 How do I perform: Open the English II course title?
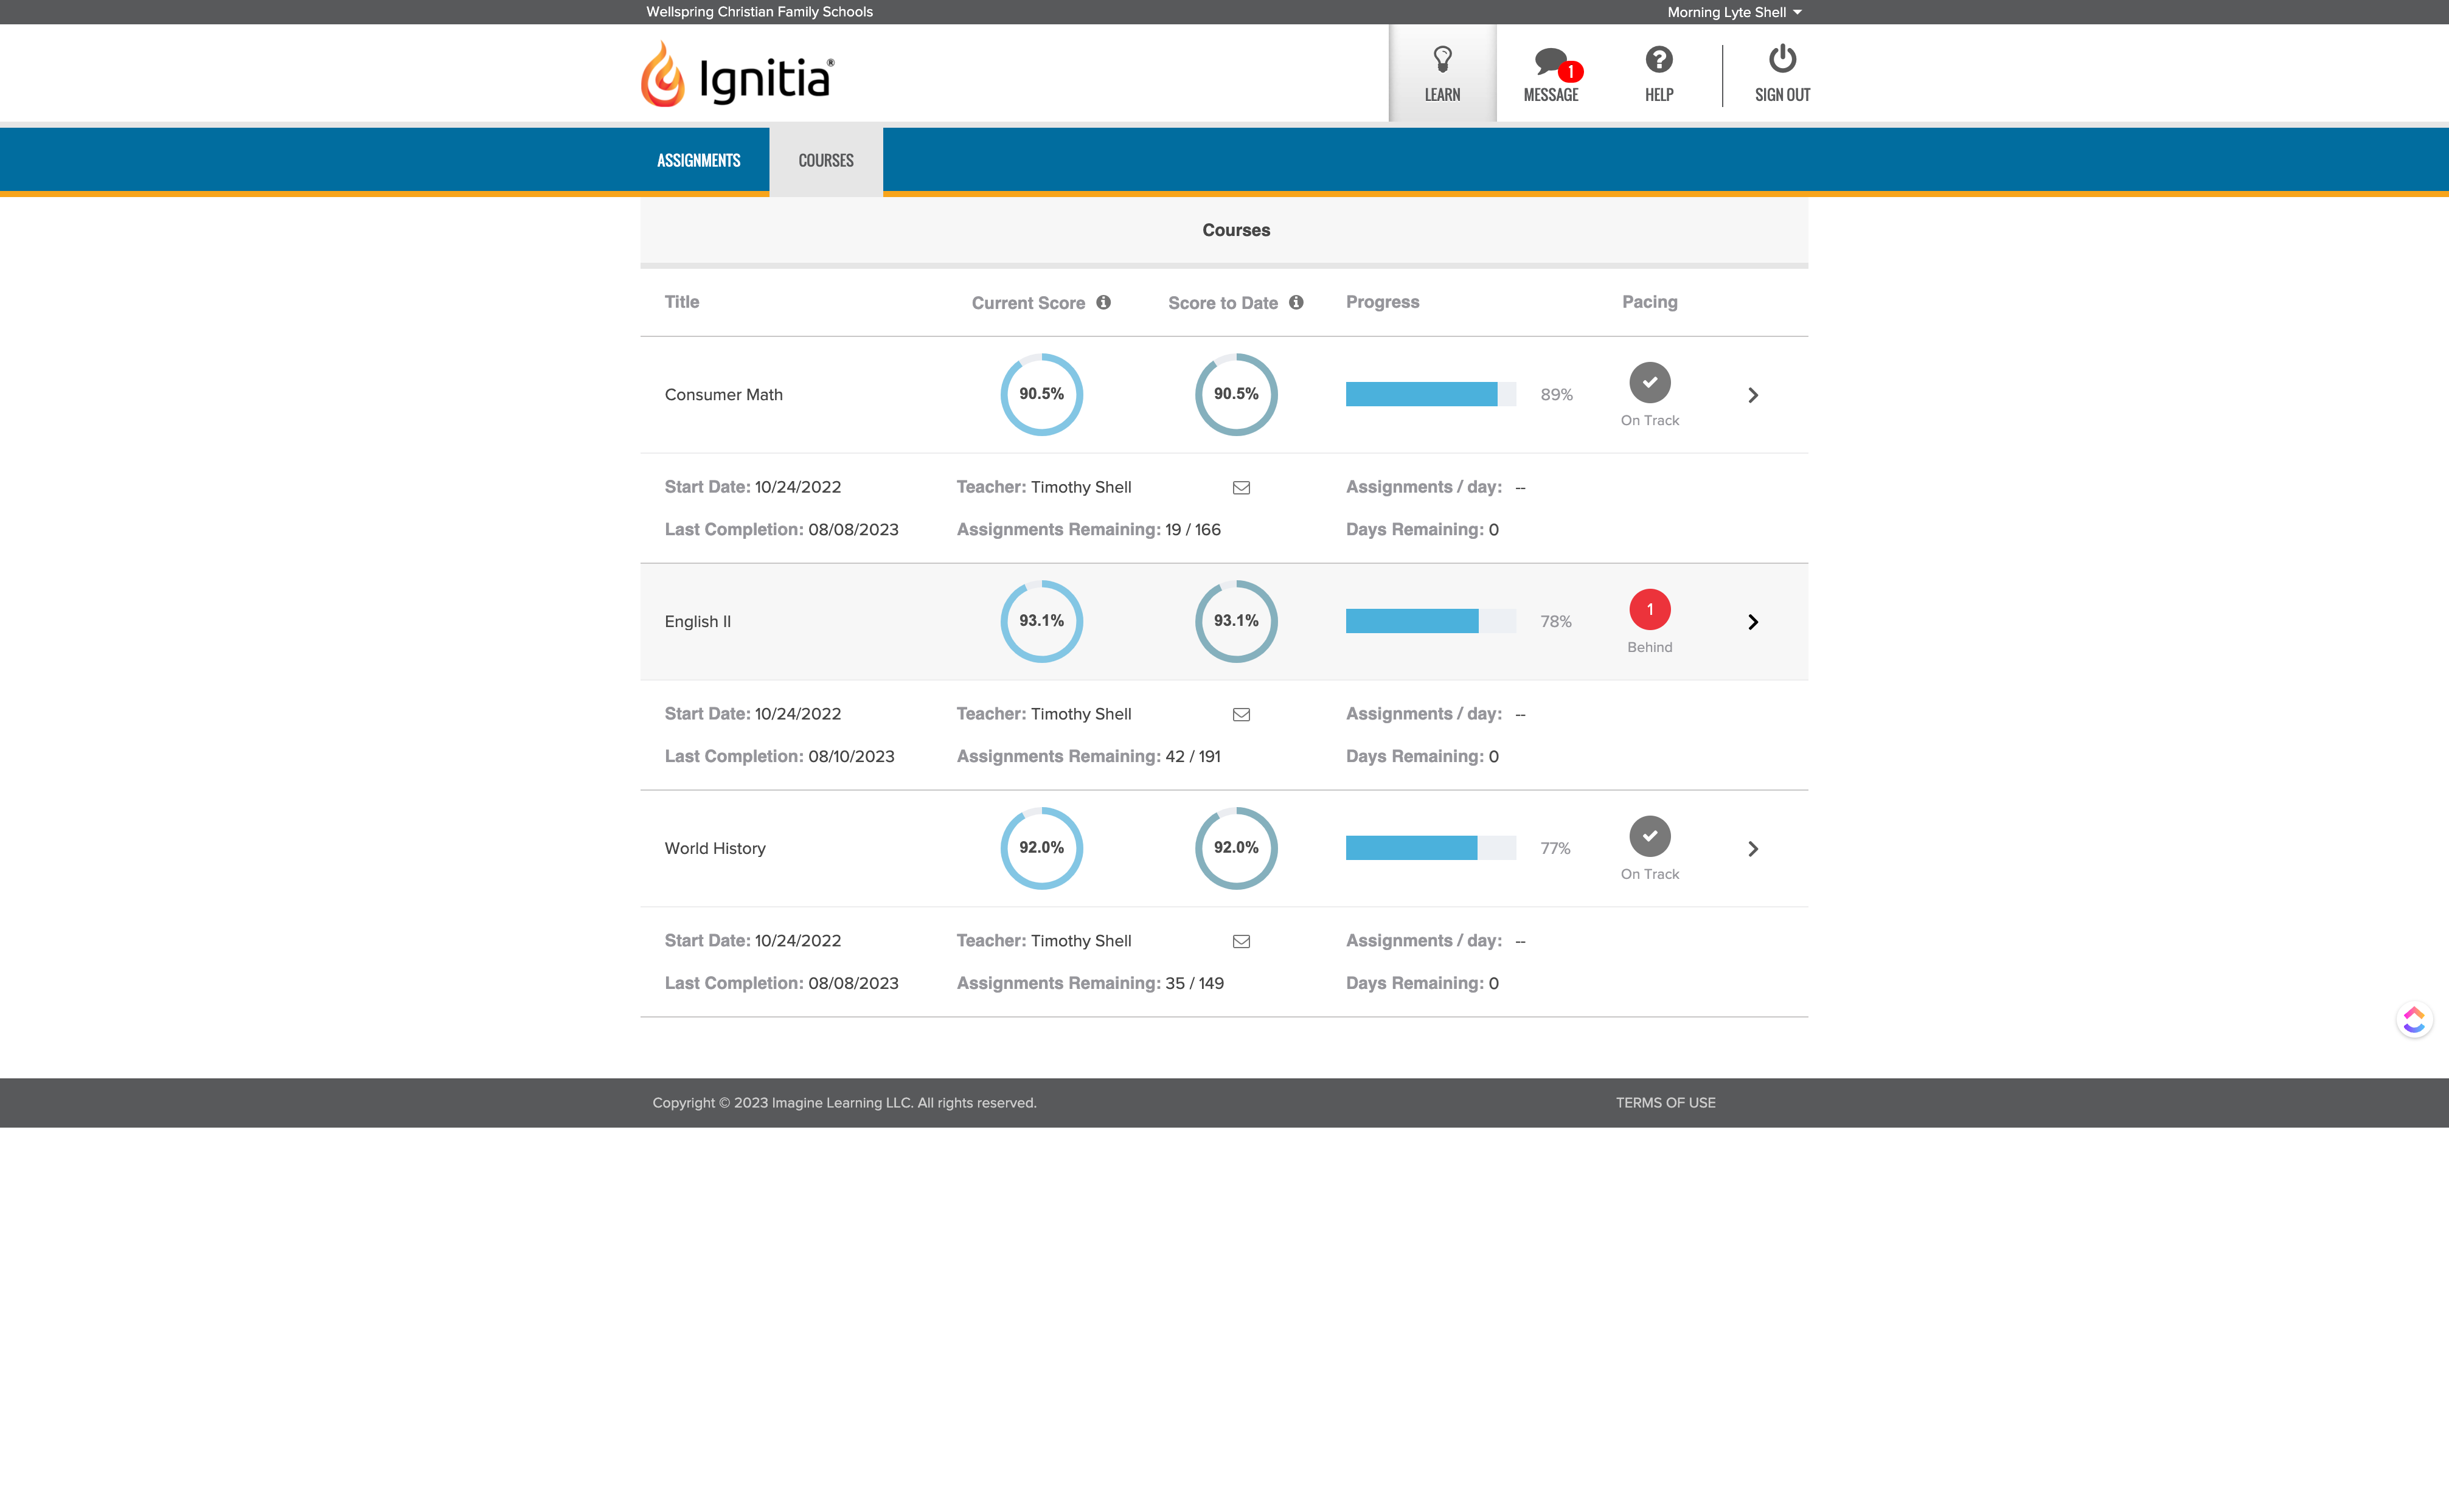[x=698, y=622]
